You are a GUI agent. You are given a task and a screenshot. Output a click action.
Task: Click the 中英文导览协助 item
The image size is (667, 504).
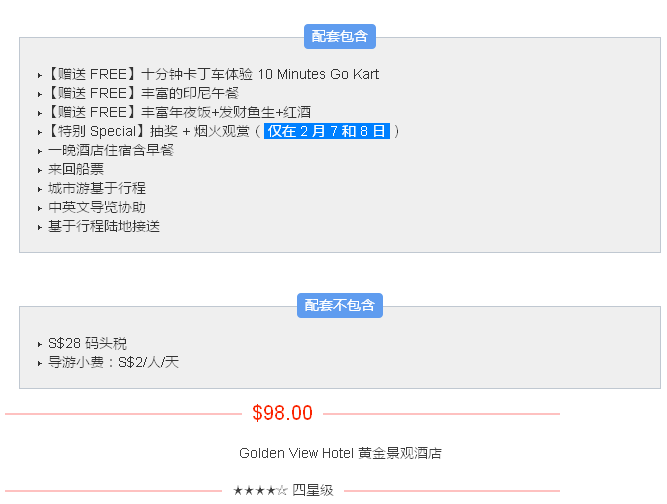97,207
